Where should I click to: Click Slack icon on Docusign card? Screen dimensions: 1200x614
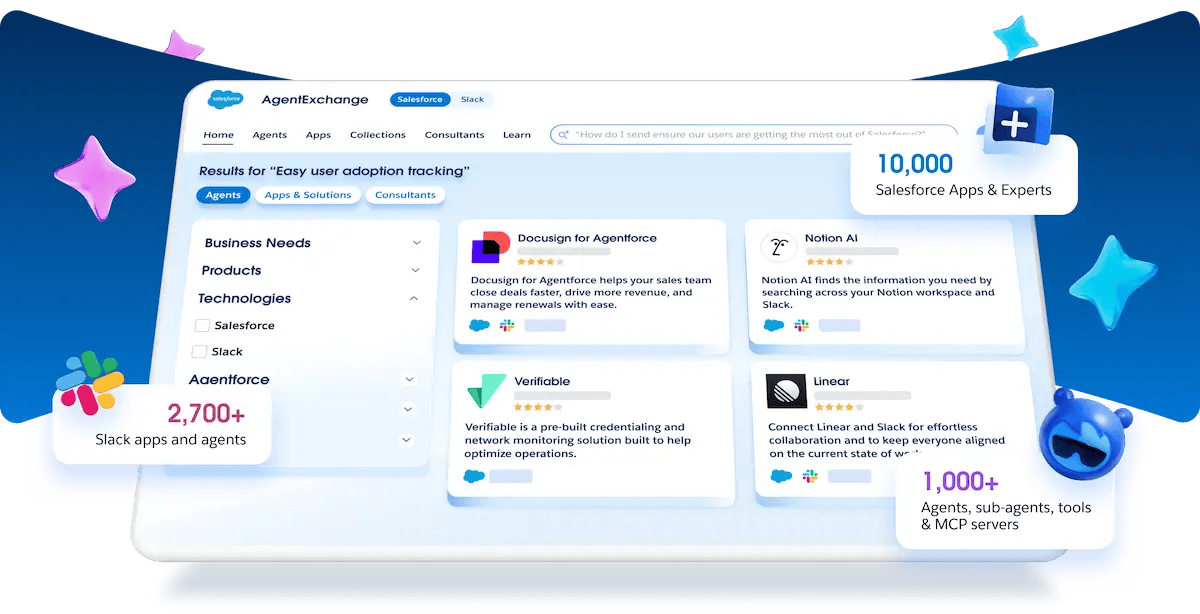click(x=507, y=325)
